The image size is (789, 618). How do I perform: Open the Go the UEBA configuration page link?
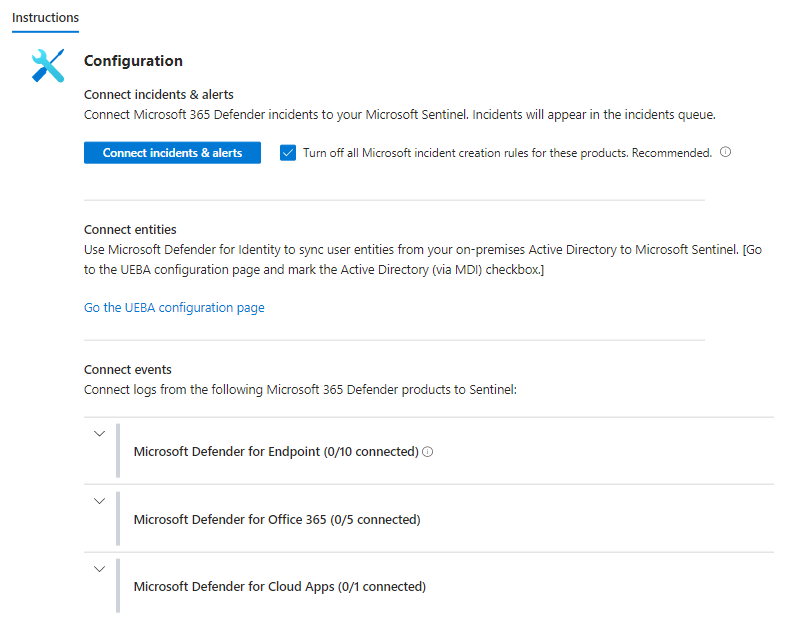(174, 308)
